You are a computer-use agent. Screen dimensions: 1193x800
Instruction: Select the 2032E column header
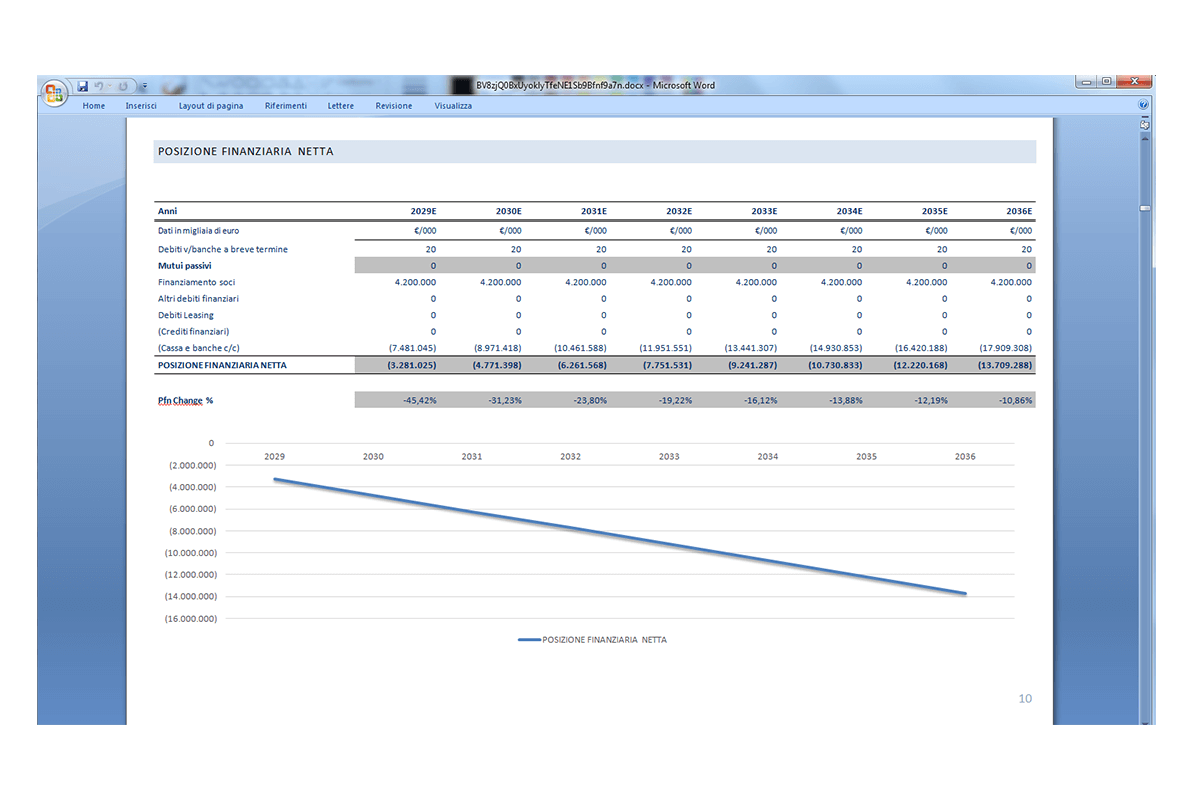679,211
